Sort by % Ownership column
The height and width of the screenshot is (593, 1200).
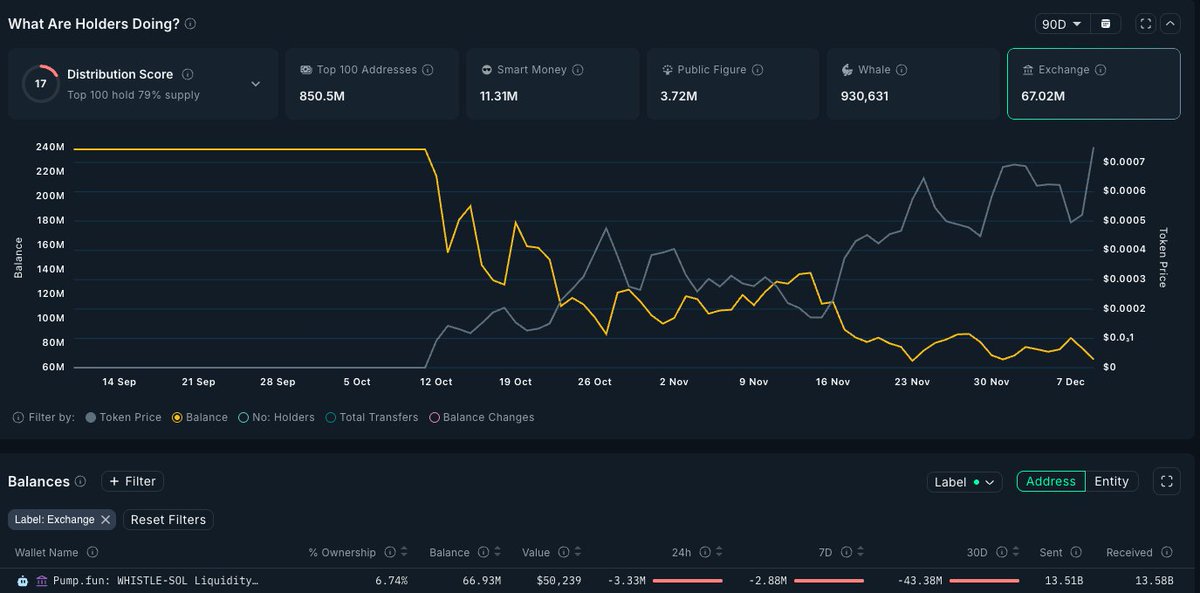404,552
